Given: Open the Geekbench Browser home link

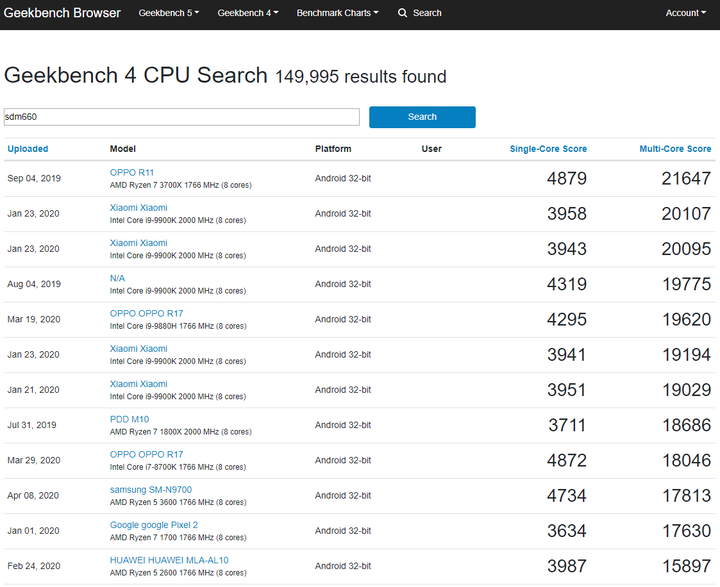Looking at the screenshot, I should [x=62, y=13].
